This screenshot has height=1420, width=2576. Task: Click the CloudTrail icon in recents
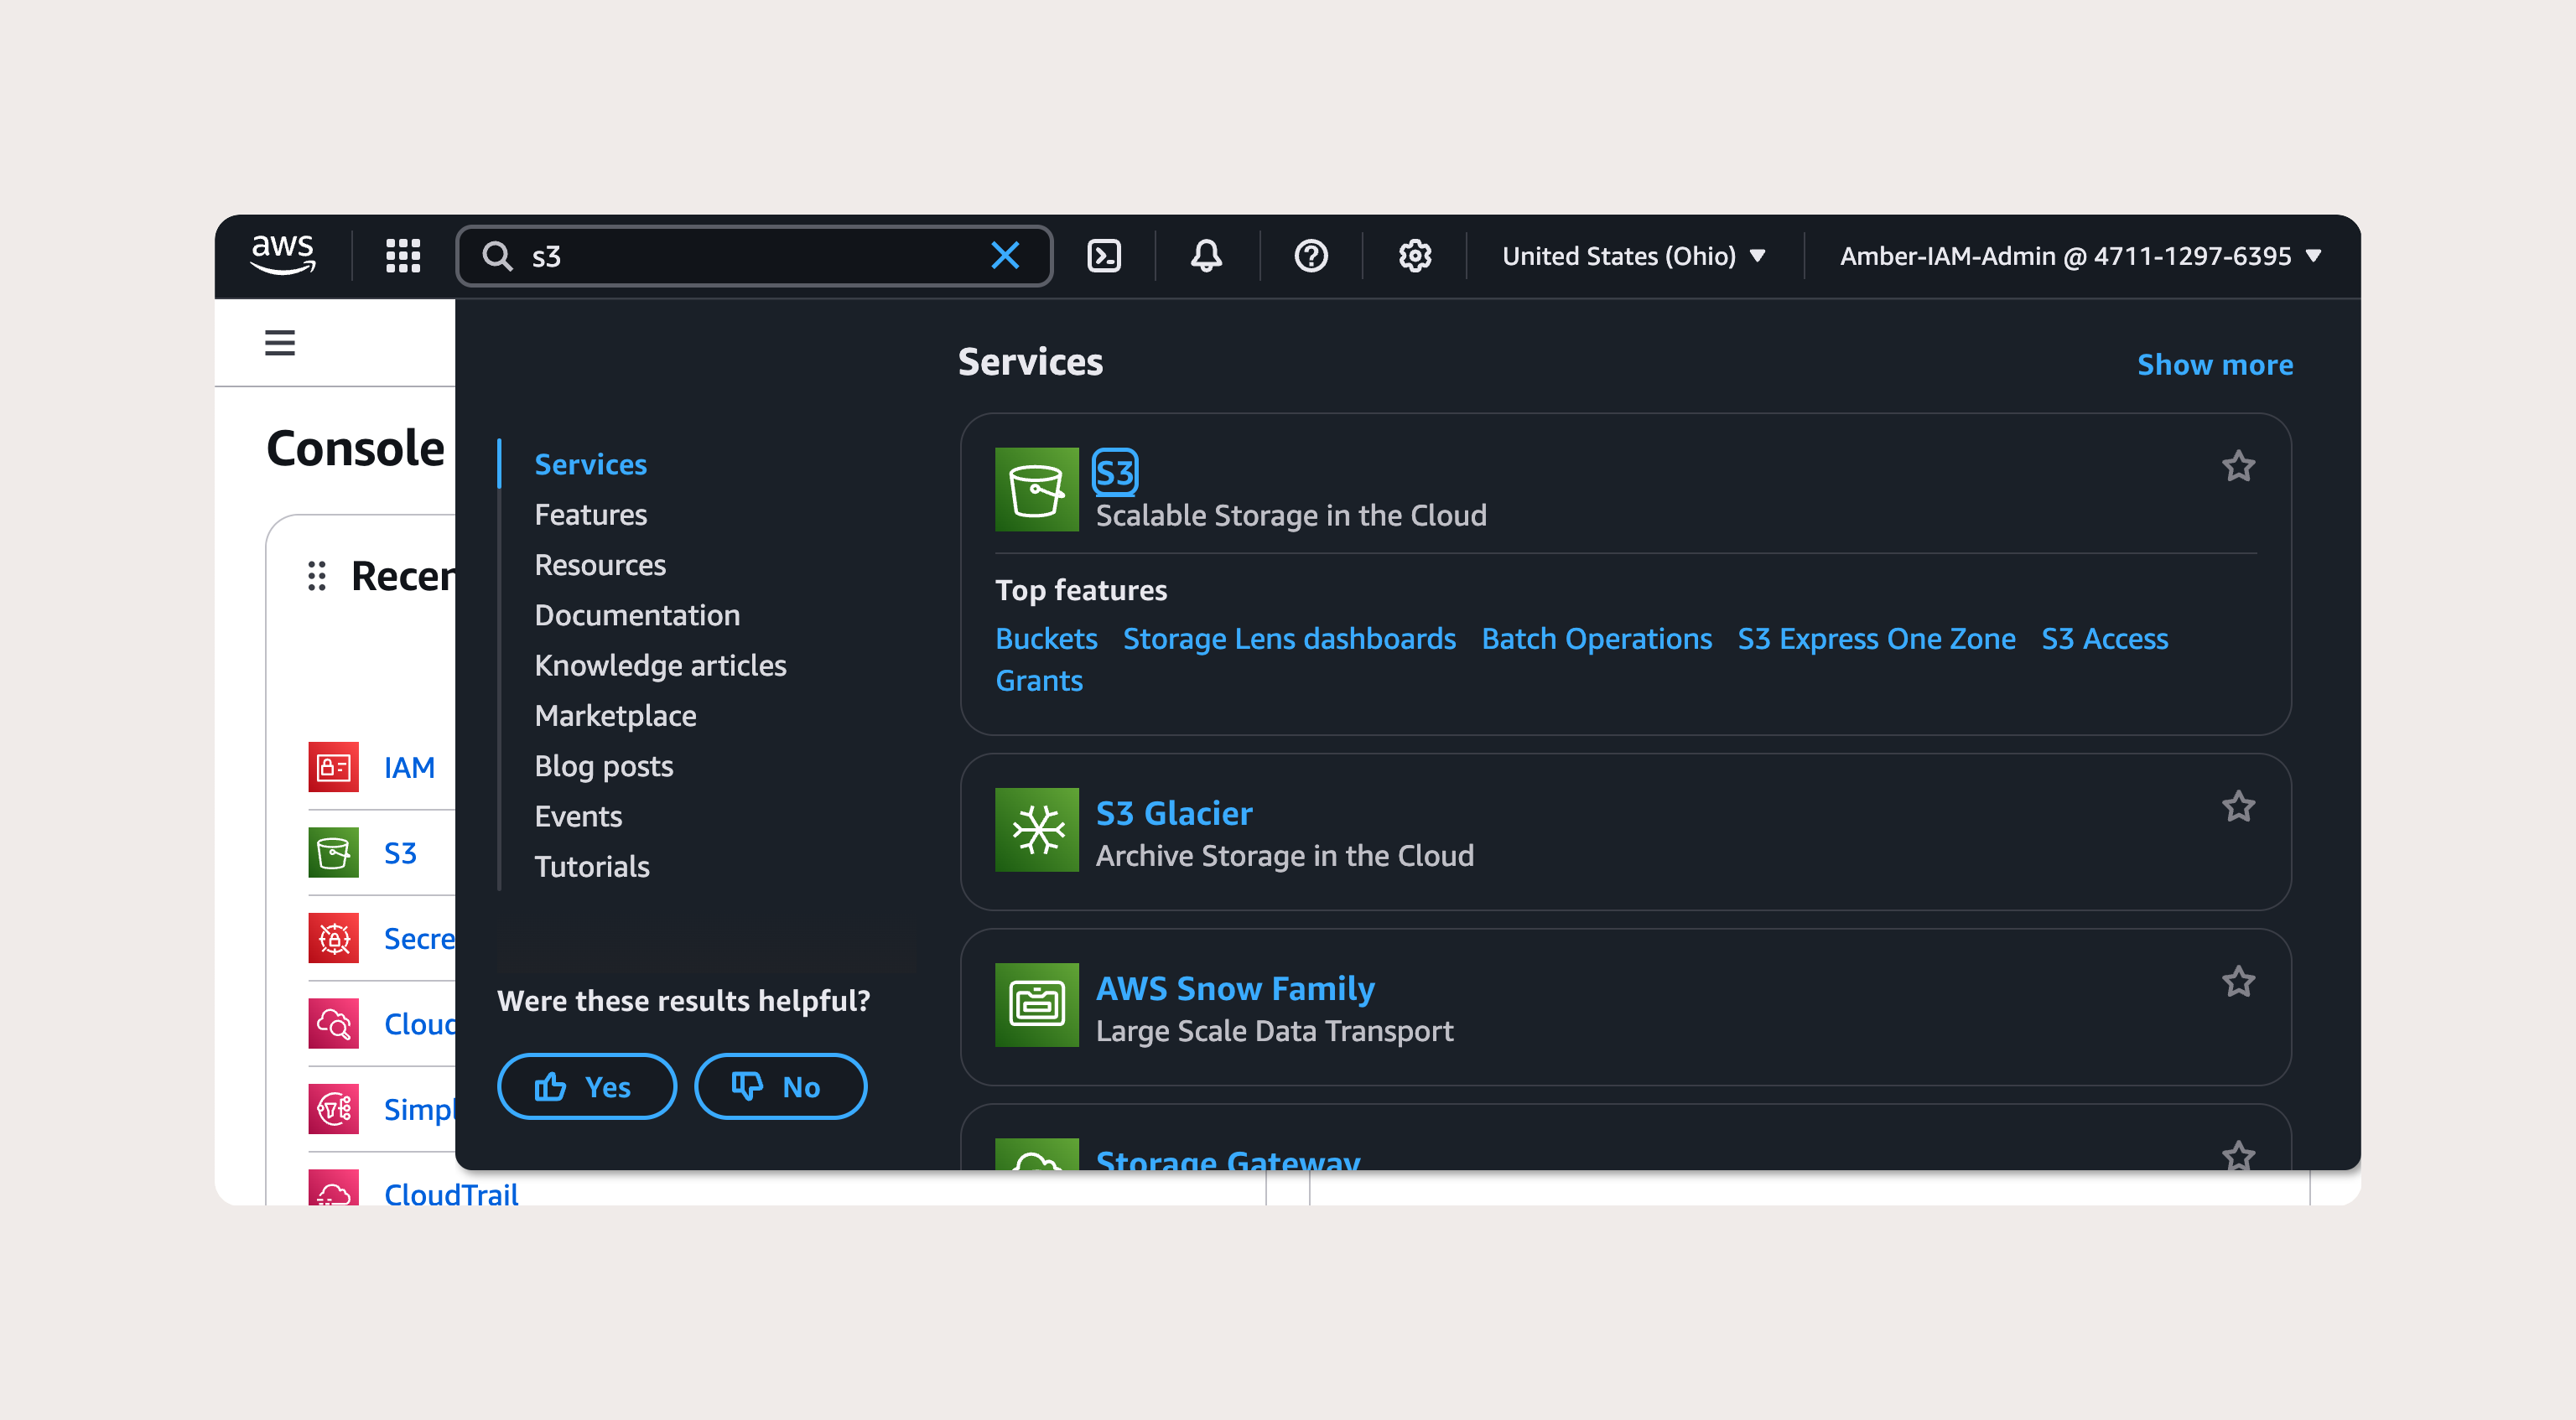pyautogui.click(x=333, y=1188)
